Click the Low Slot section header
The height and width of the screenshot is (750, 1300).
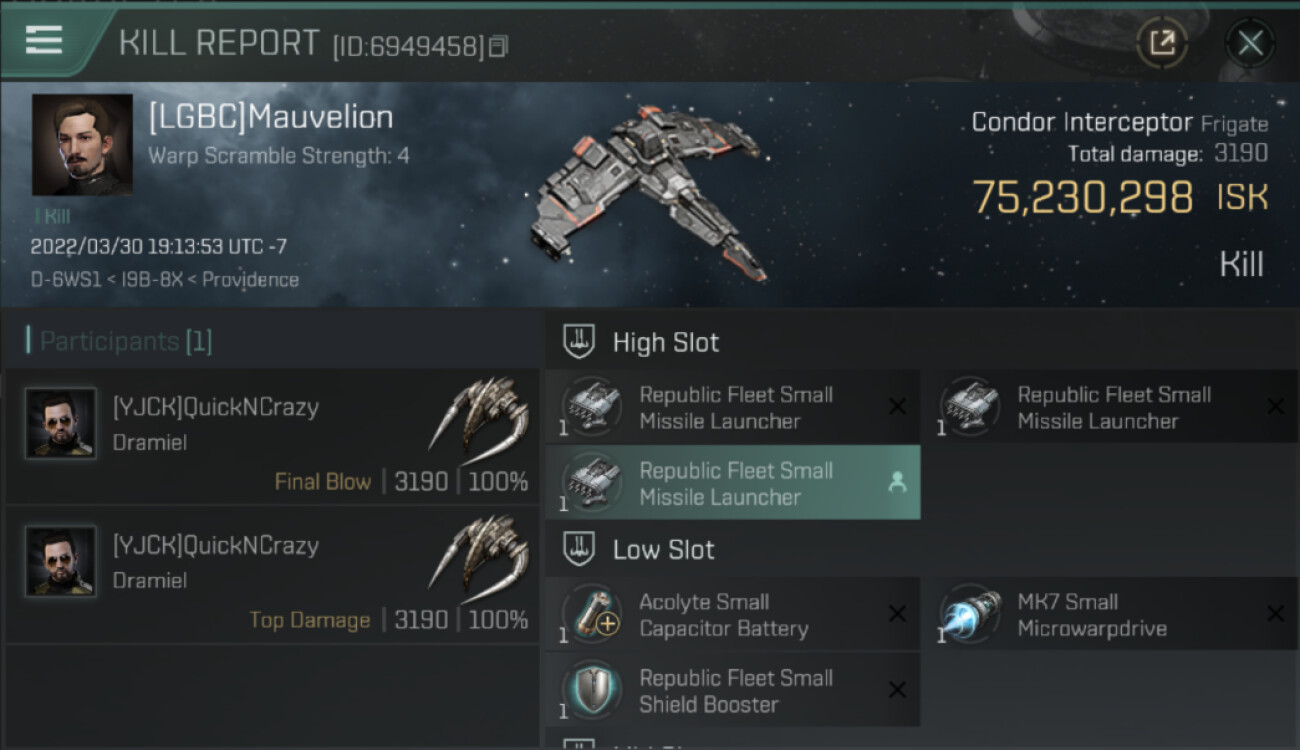(x=663, y=549)
